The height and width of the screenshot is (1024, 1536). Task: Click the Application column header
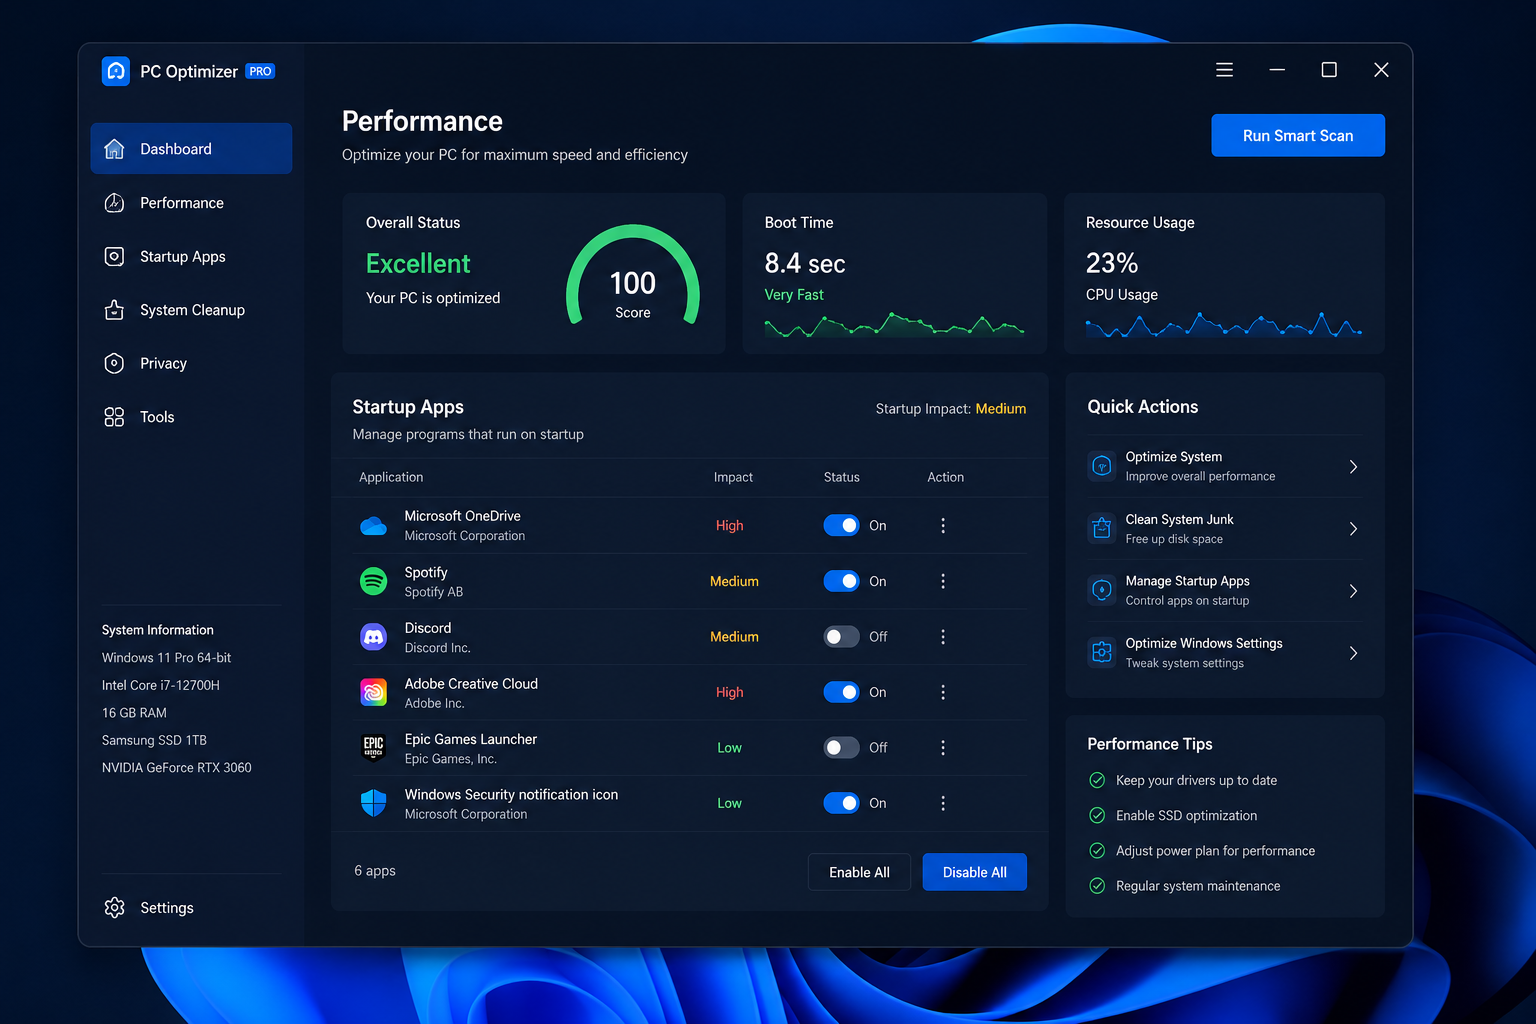pyautogui.click(x=391, y=477)
